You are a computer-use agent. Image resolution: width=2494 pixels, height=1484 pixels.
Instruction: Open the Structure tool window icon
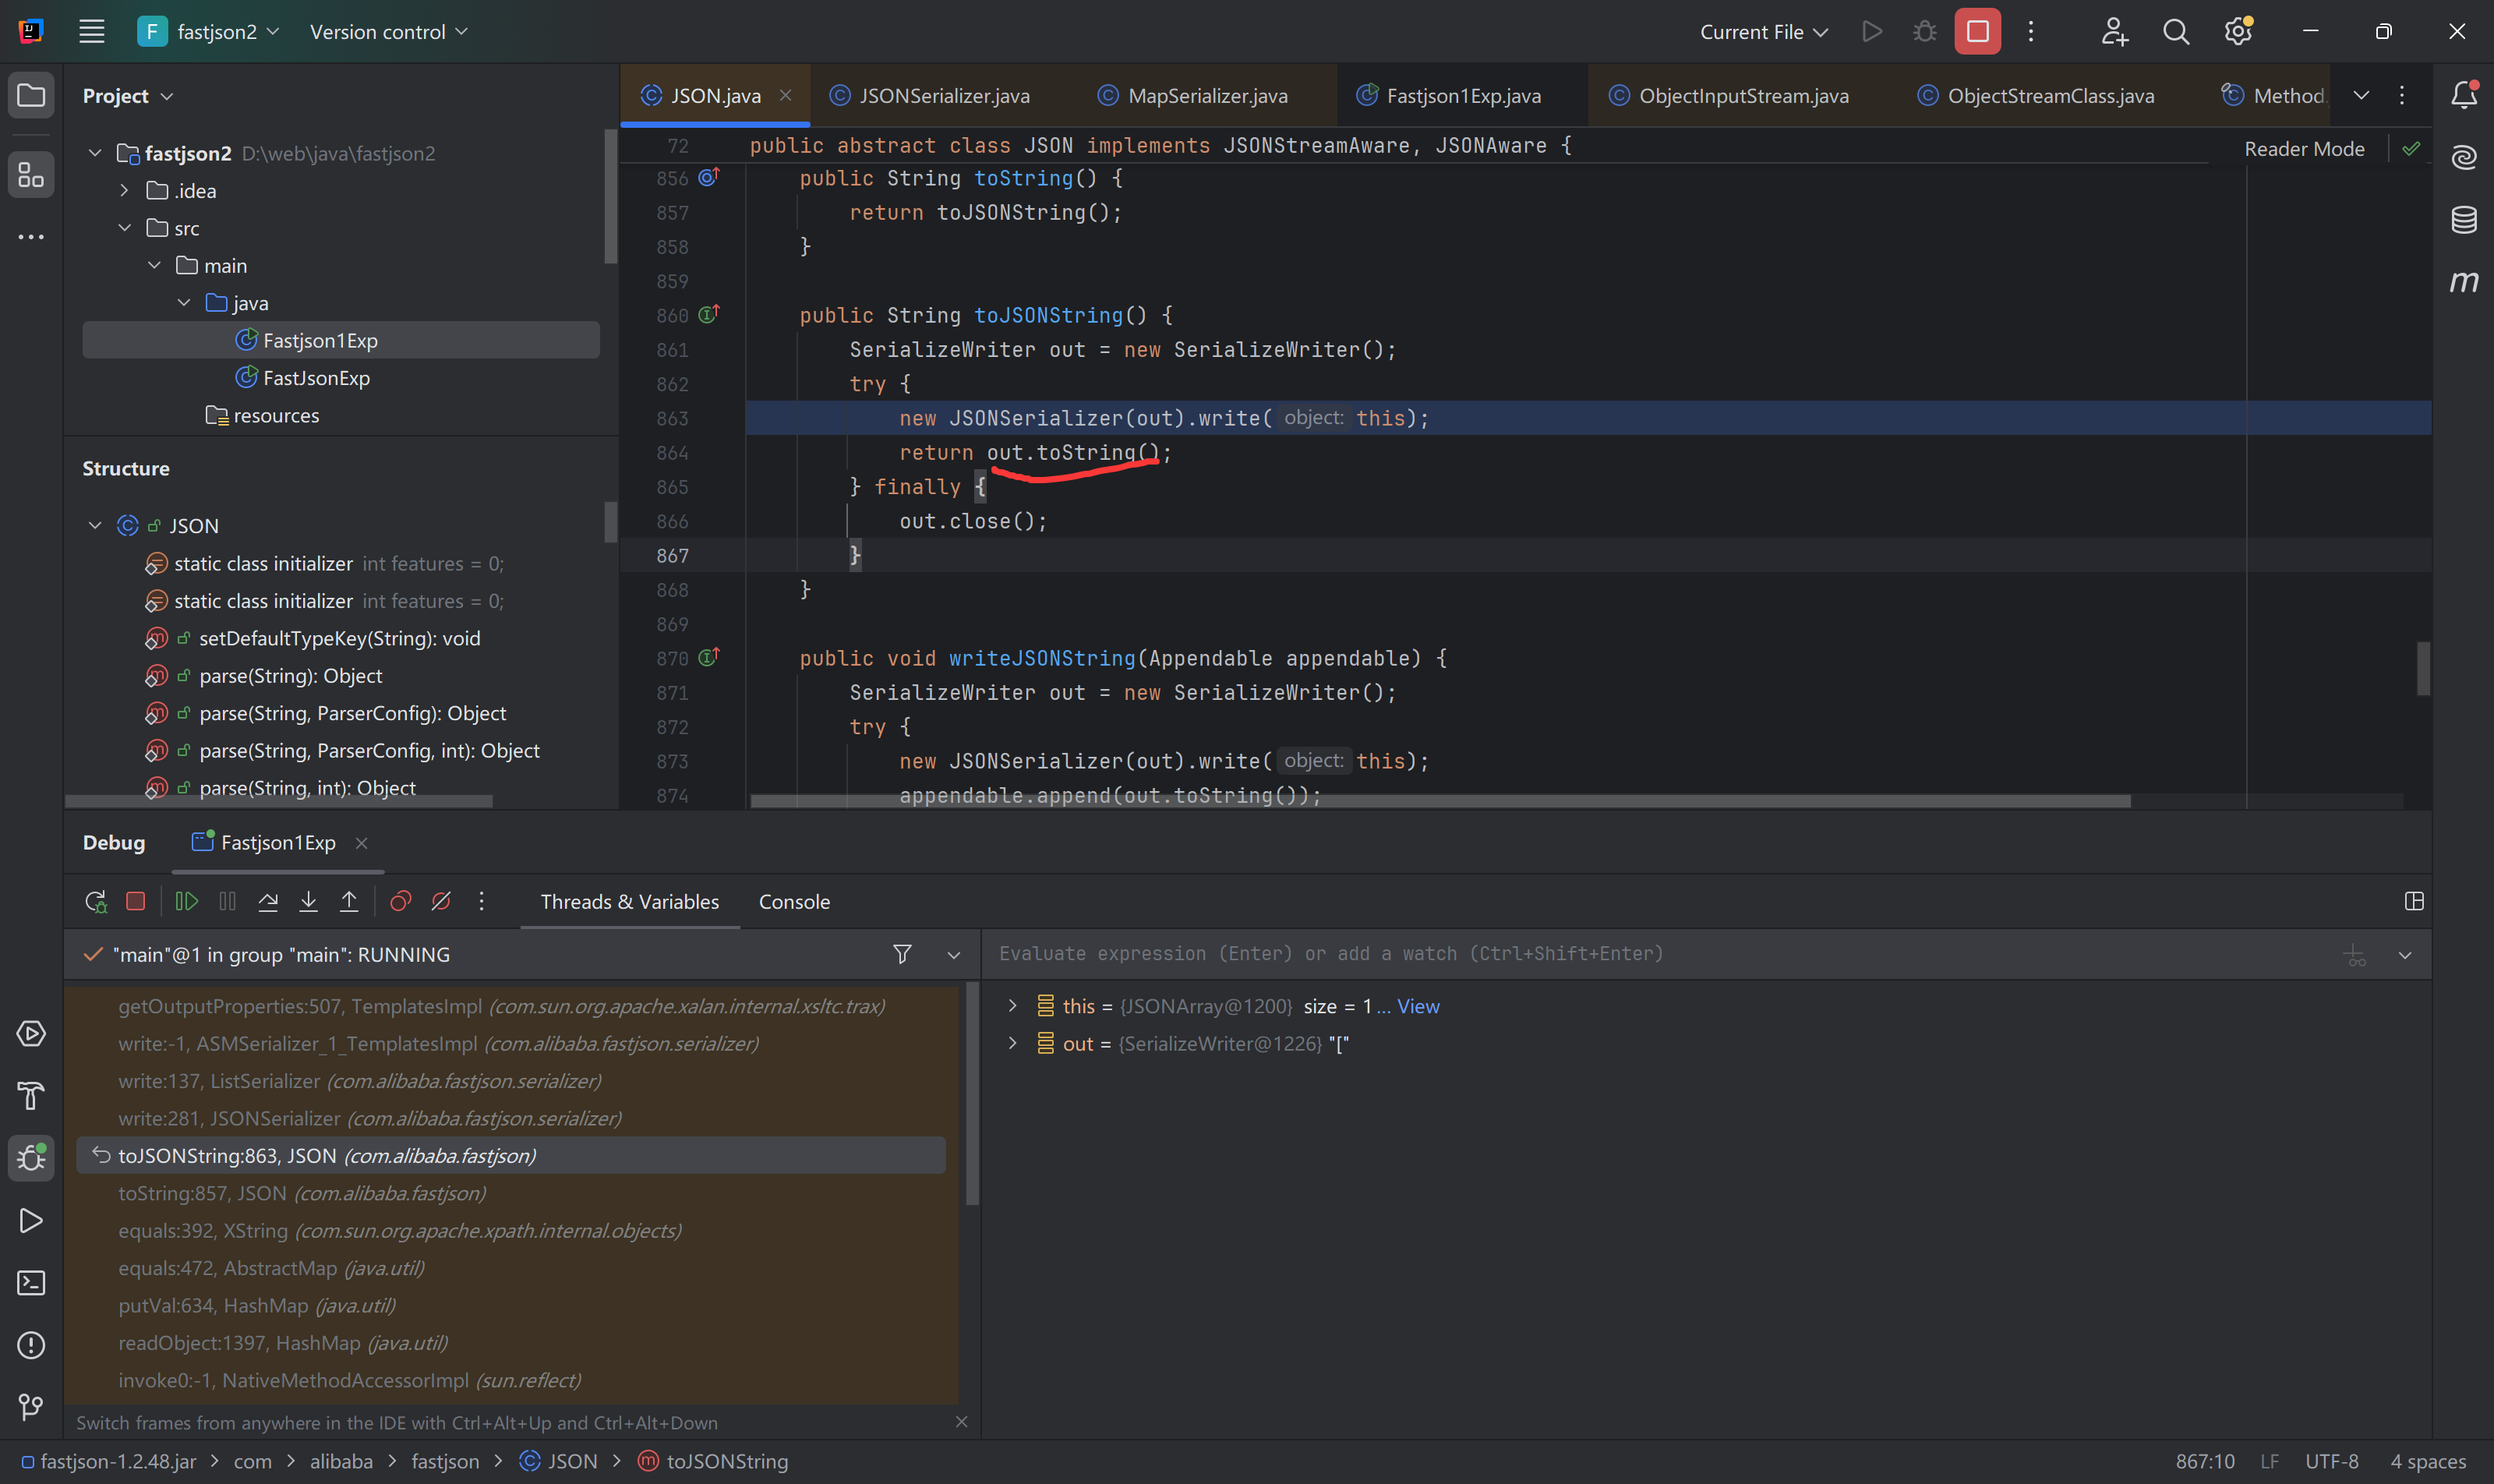click(31, 175)
